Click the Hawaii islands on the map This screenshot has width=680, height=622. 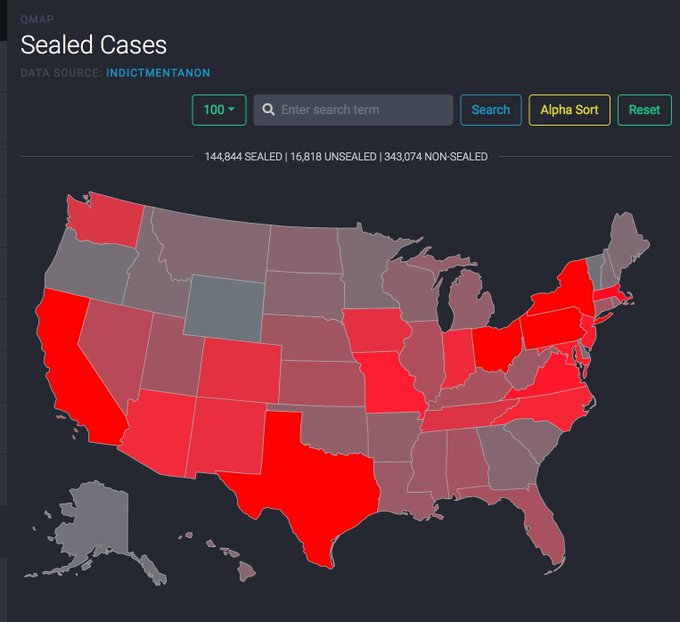pyautogui.click(x=235, y=558)
